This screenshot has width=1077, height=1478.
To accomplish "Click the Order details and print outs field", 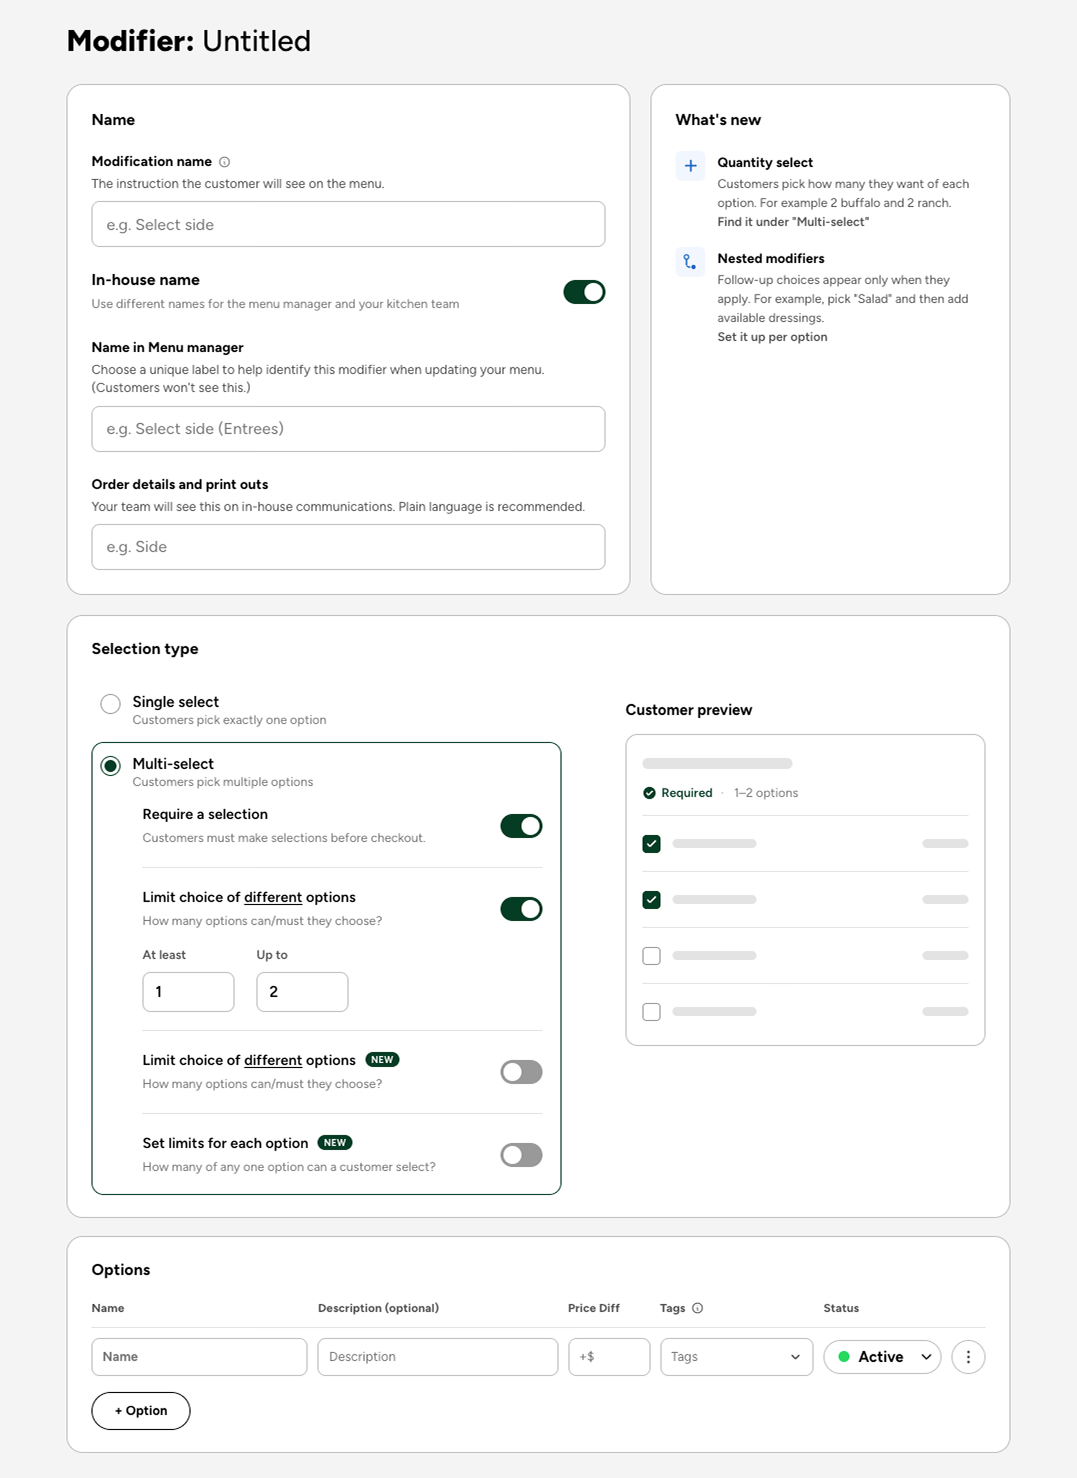I will coord(348,547).
